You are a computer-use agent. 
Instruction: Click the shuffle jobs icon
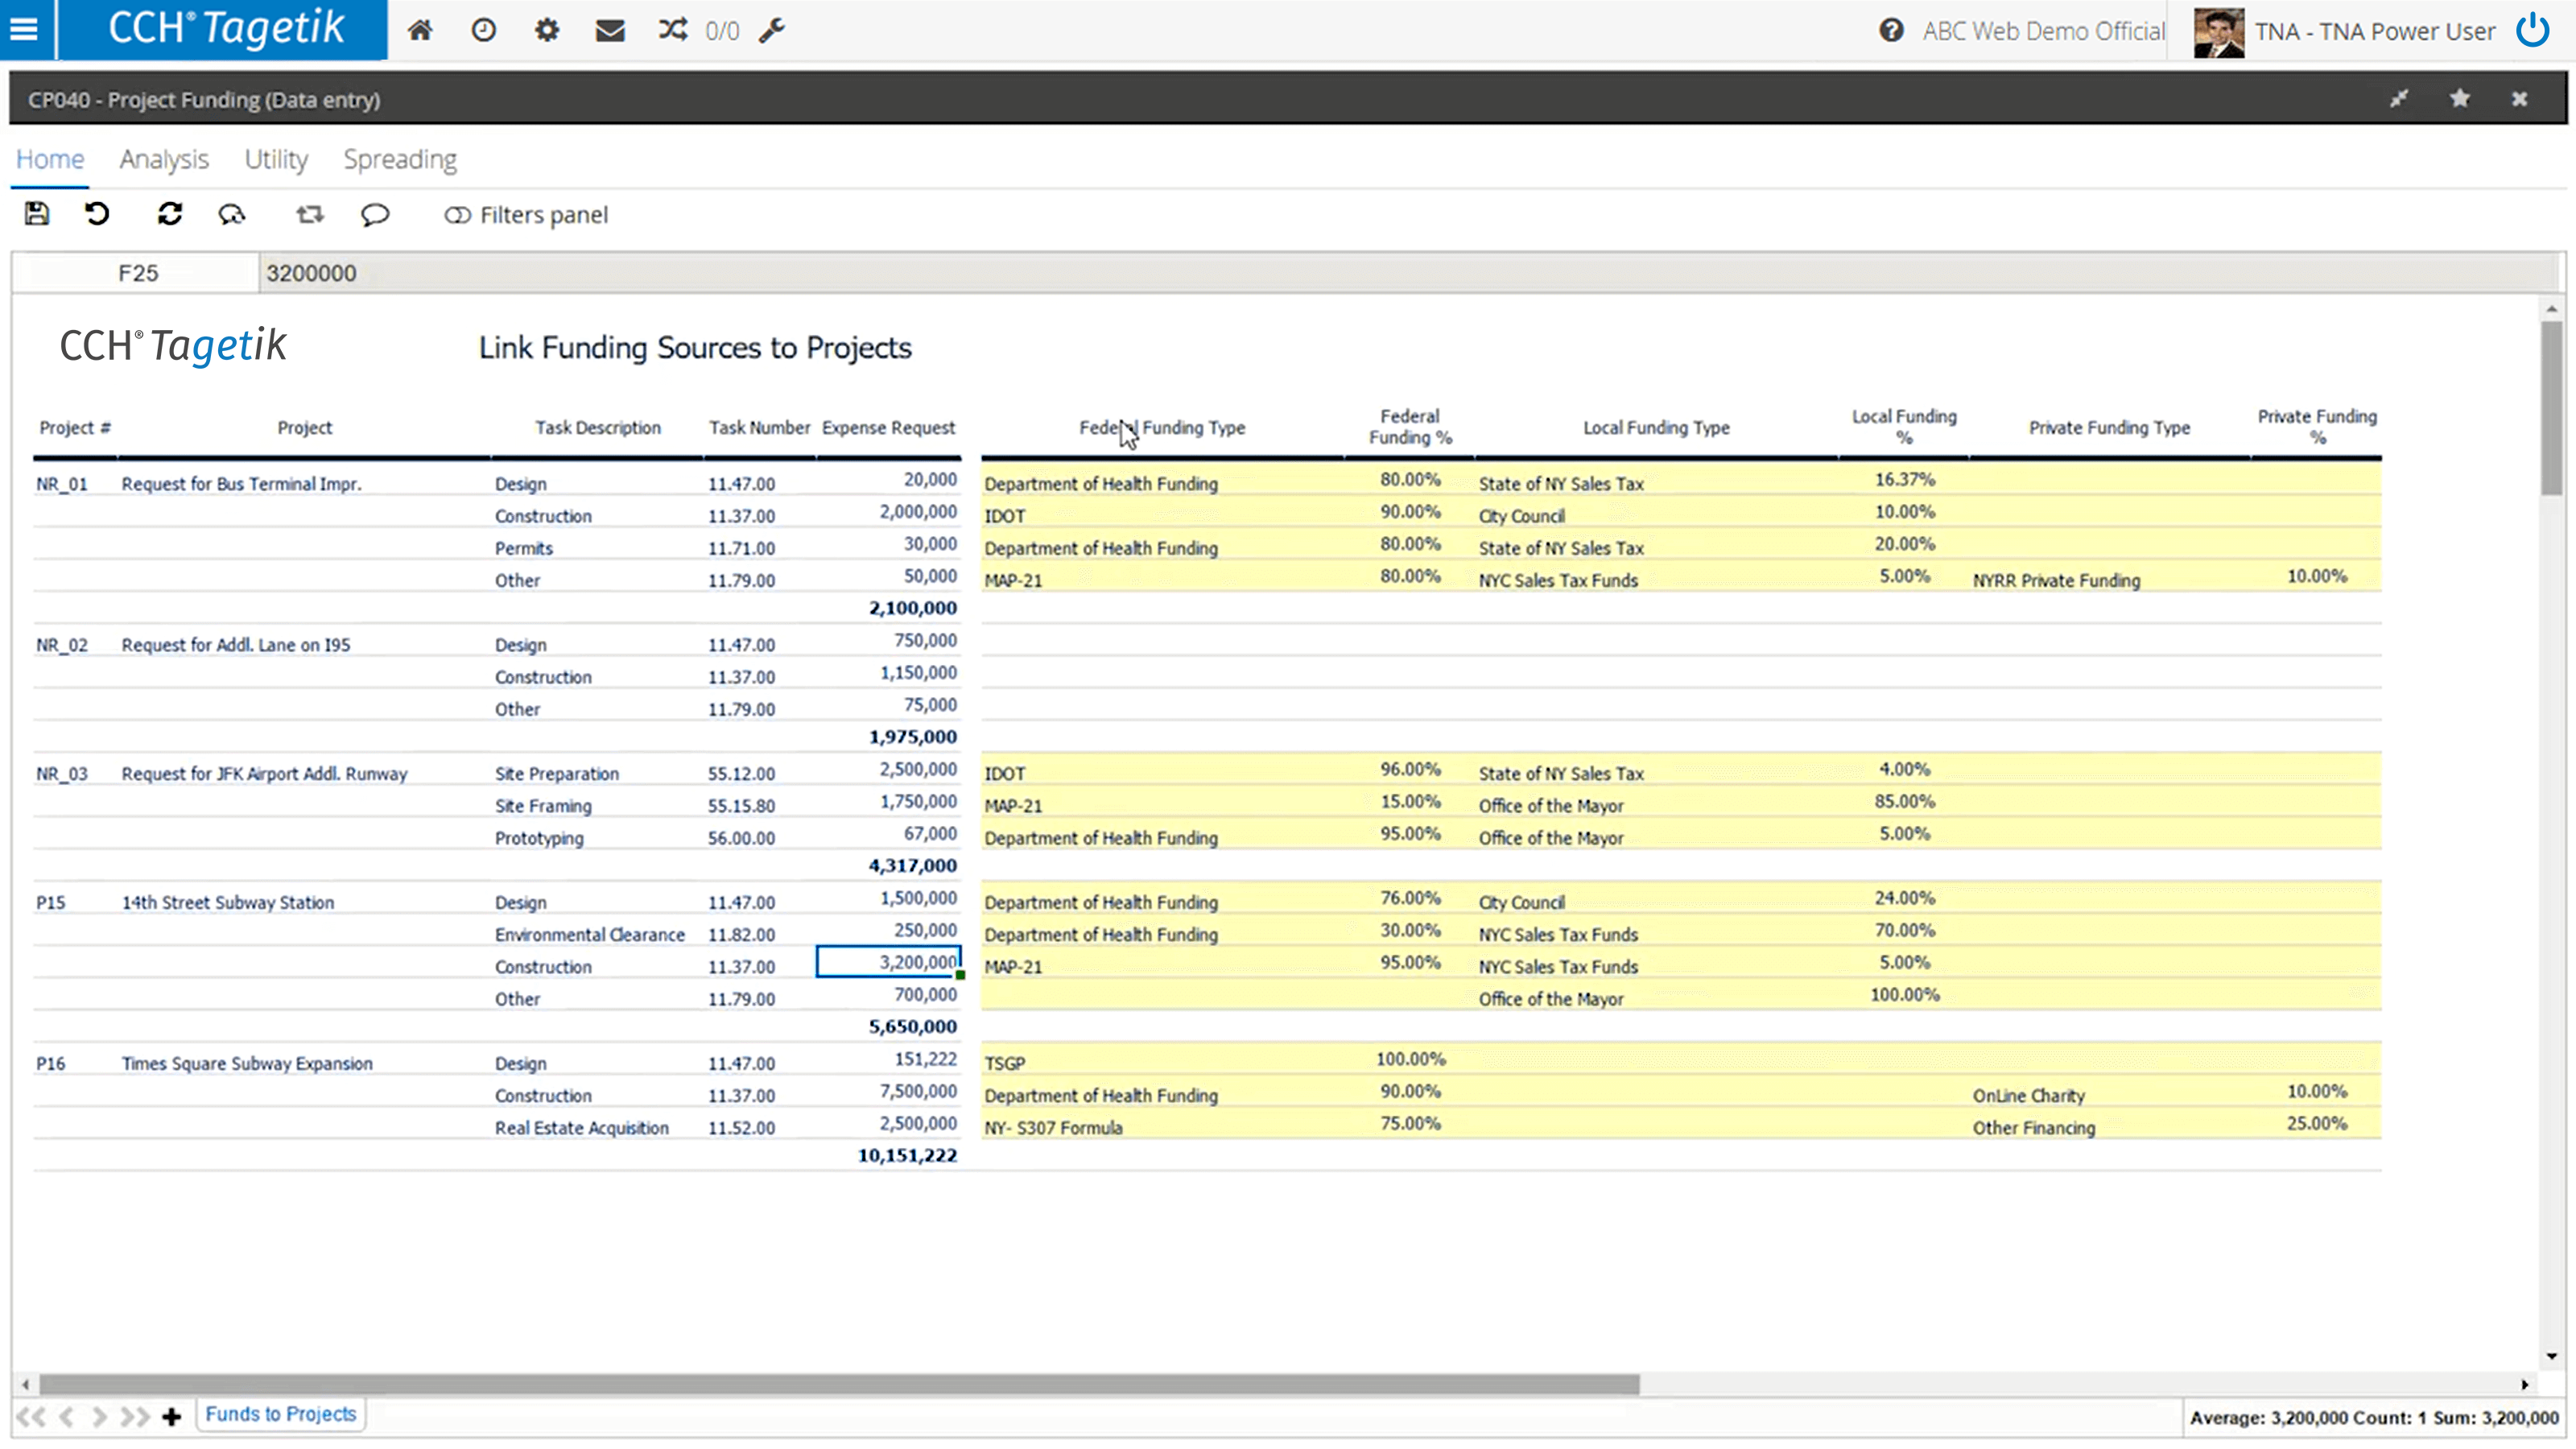point(673,30)
